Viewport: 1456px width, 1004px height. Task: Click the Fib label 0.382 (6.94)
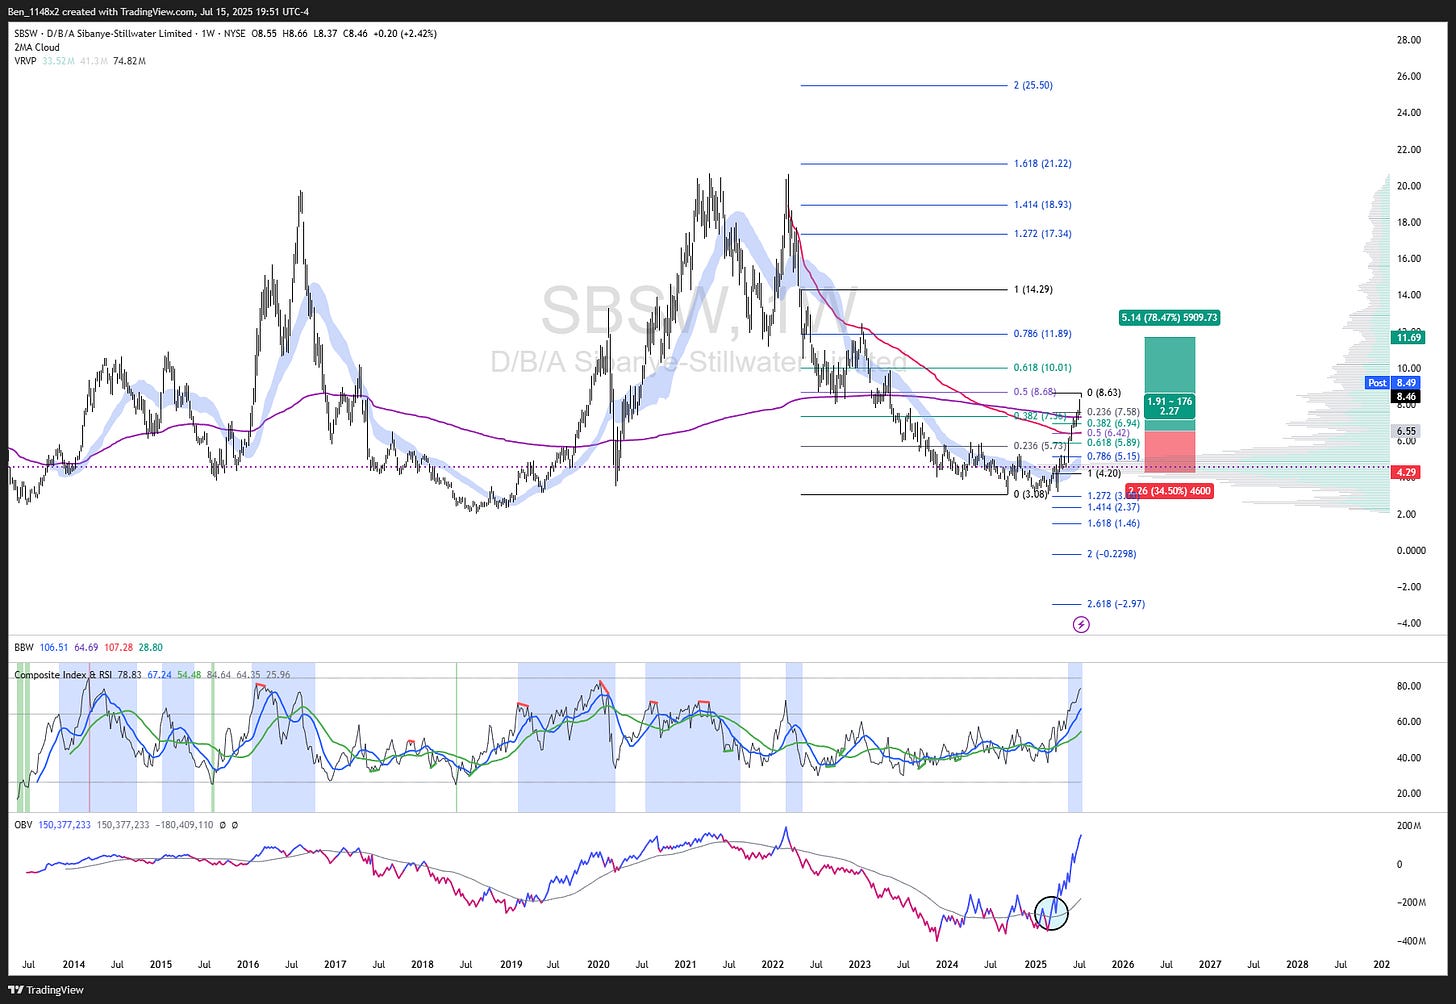point(1113,423)
